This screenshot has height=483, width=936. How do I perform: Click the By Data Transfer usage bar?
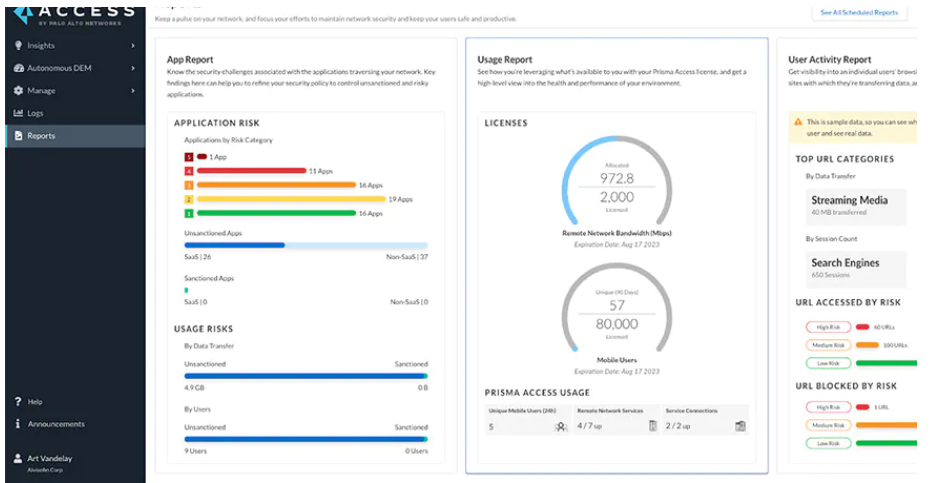306,376
